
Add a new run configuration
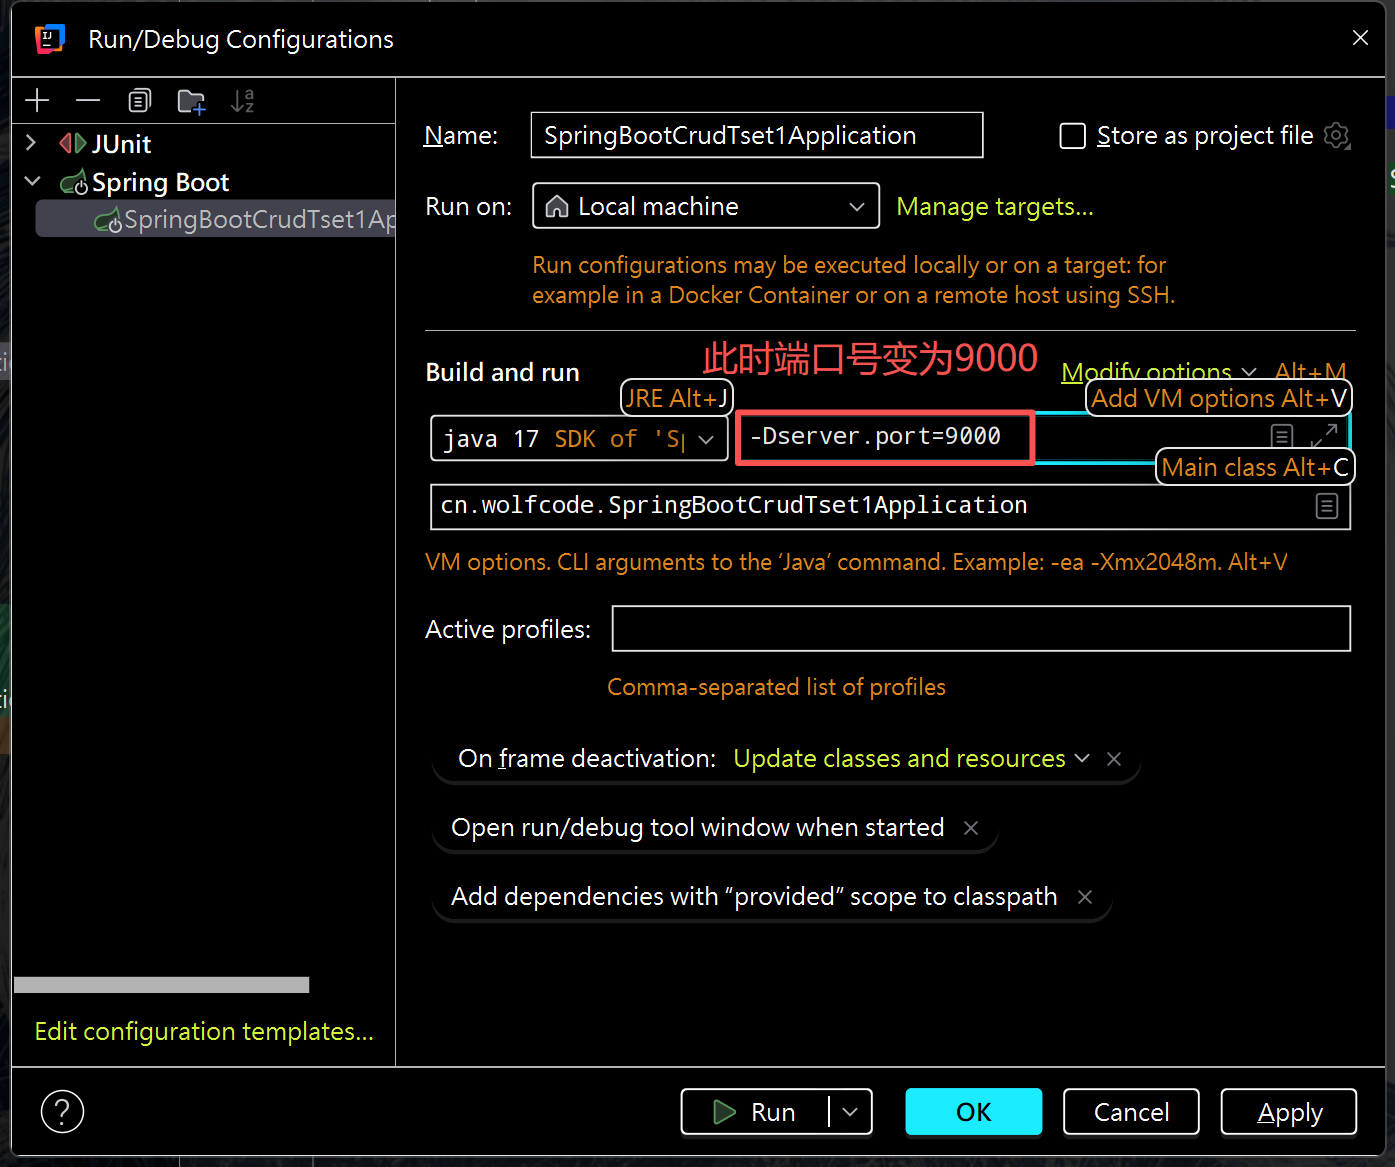point(37,100)
